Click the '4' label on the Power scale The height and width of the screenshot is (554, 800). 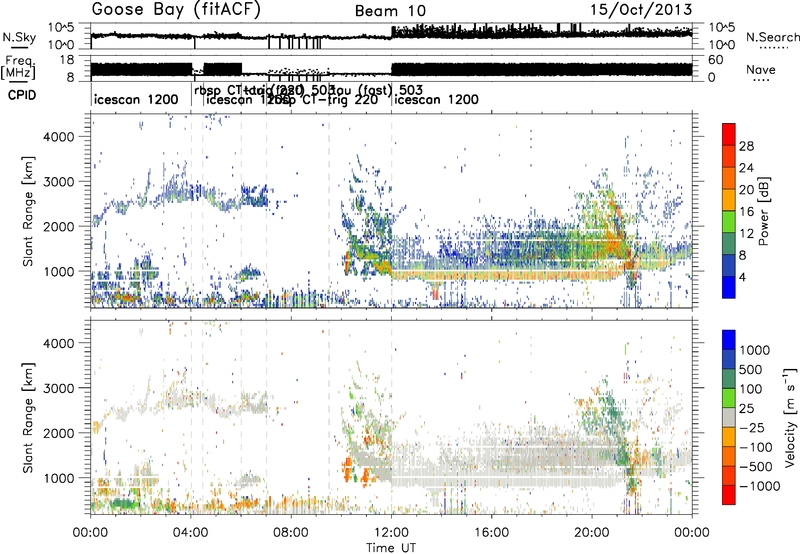coord(743,278)
